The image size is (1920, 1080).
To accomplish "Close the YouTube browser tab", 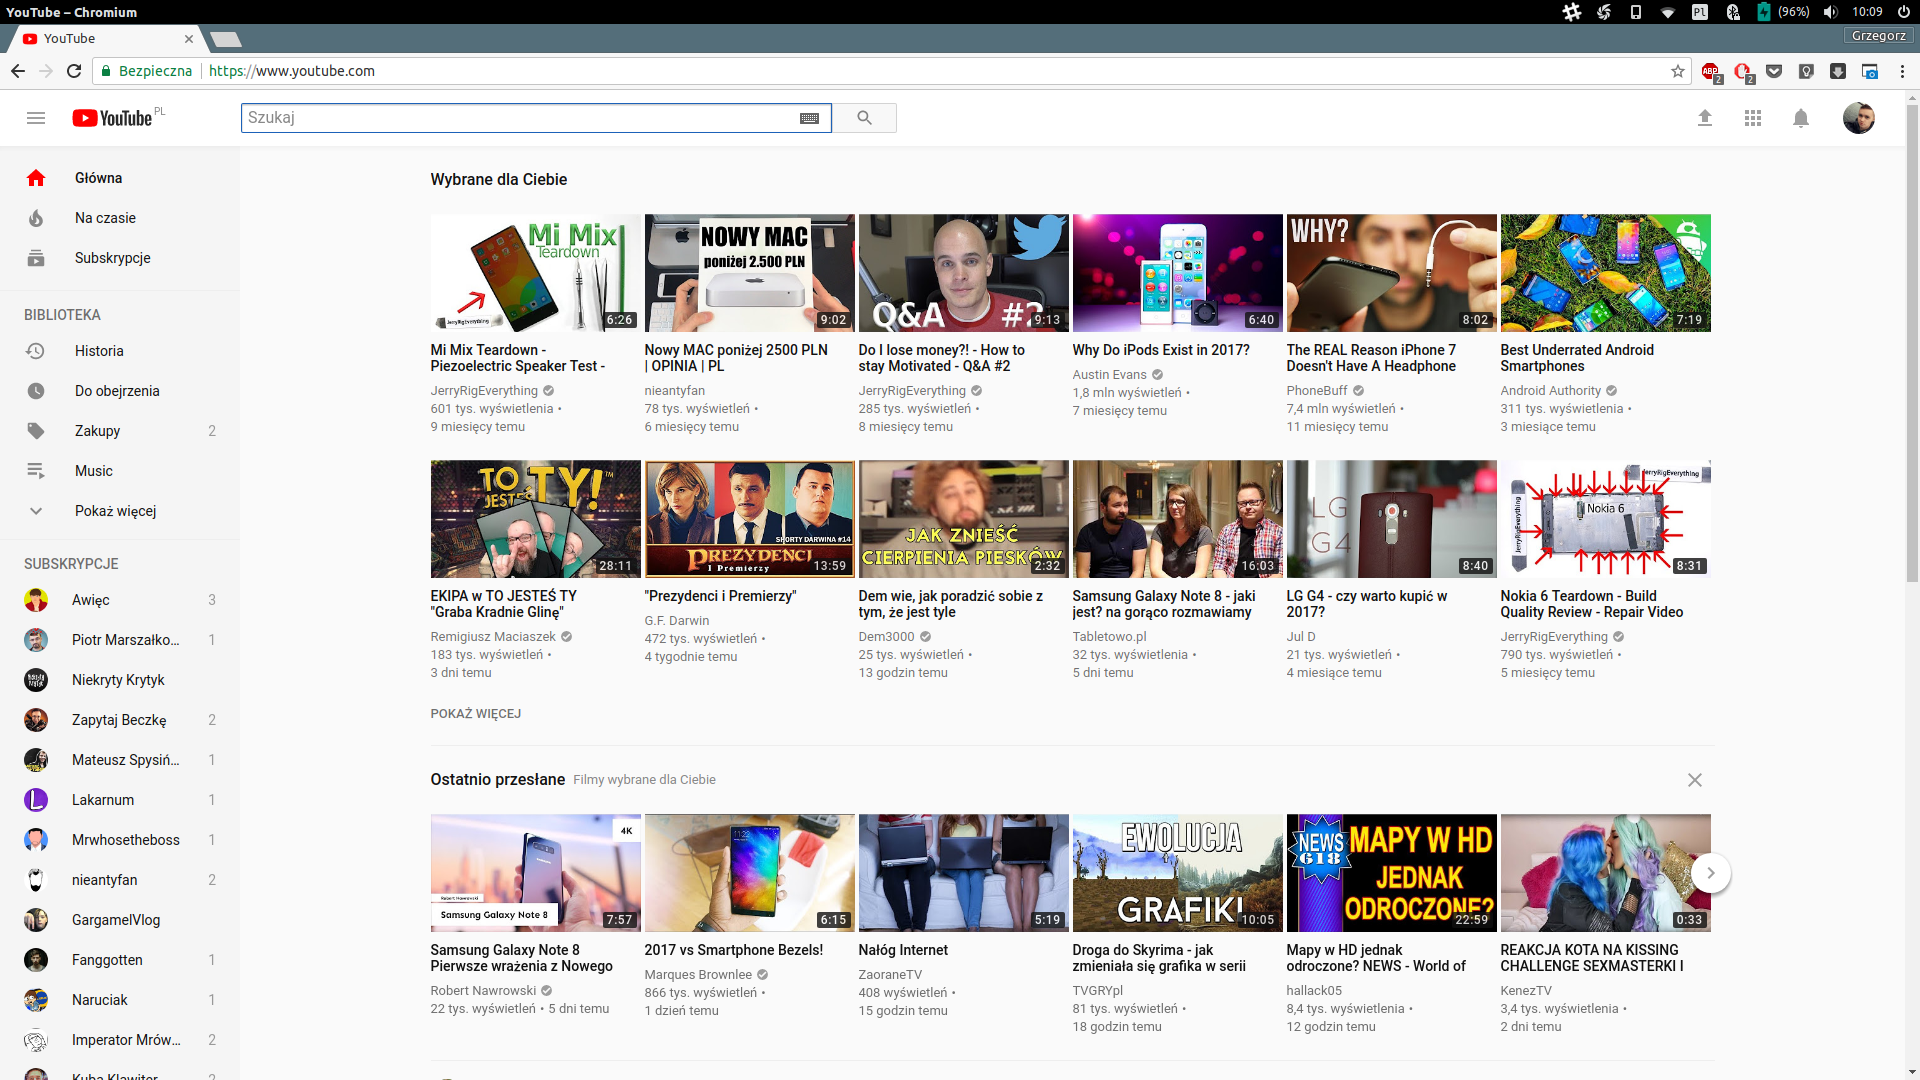I will point(189,39).
